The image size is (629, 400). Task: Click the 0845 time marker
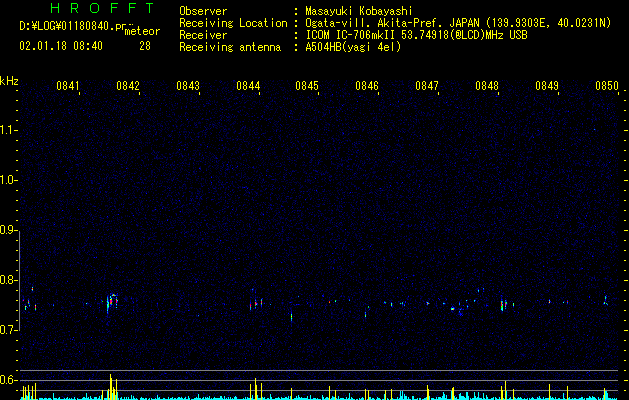(x=307, y=86)
